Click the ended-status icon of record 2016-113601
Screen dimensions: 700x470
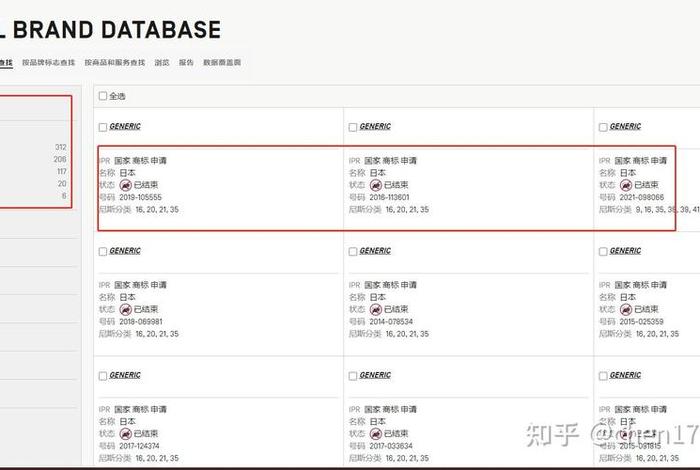click(376, 185)
